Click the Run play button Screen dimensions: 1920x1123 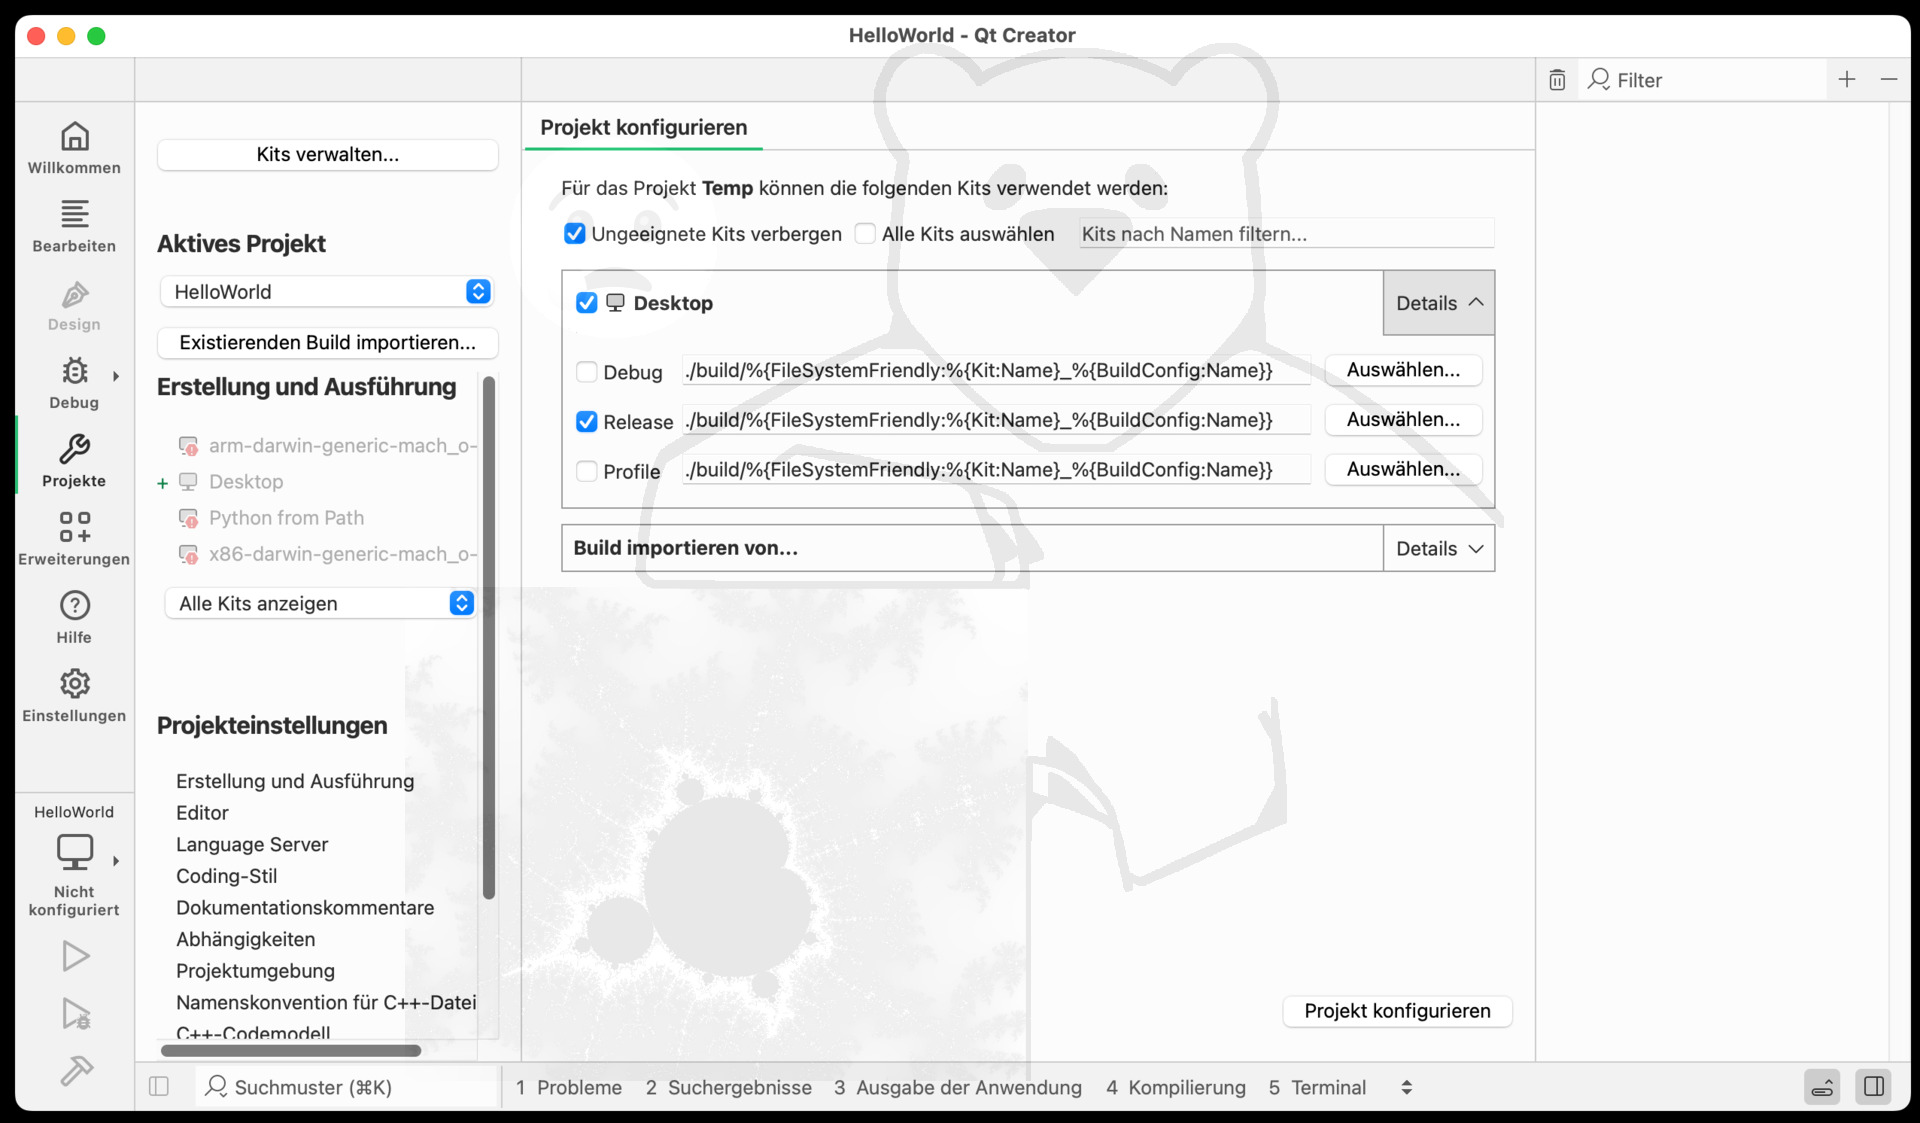76,956
